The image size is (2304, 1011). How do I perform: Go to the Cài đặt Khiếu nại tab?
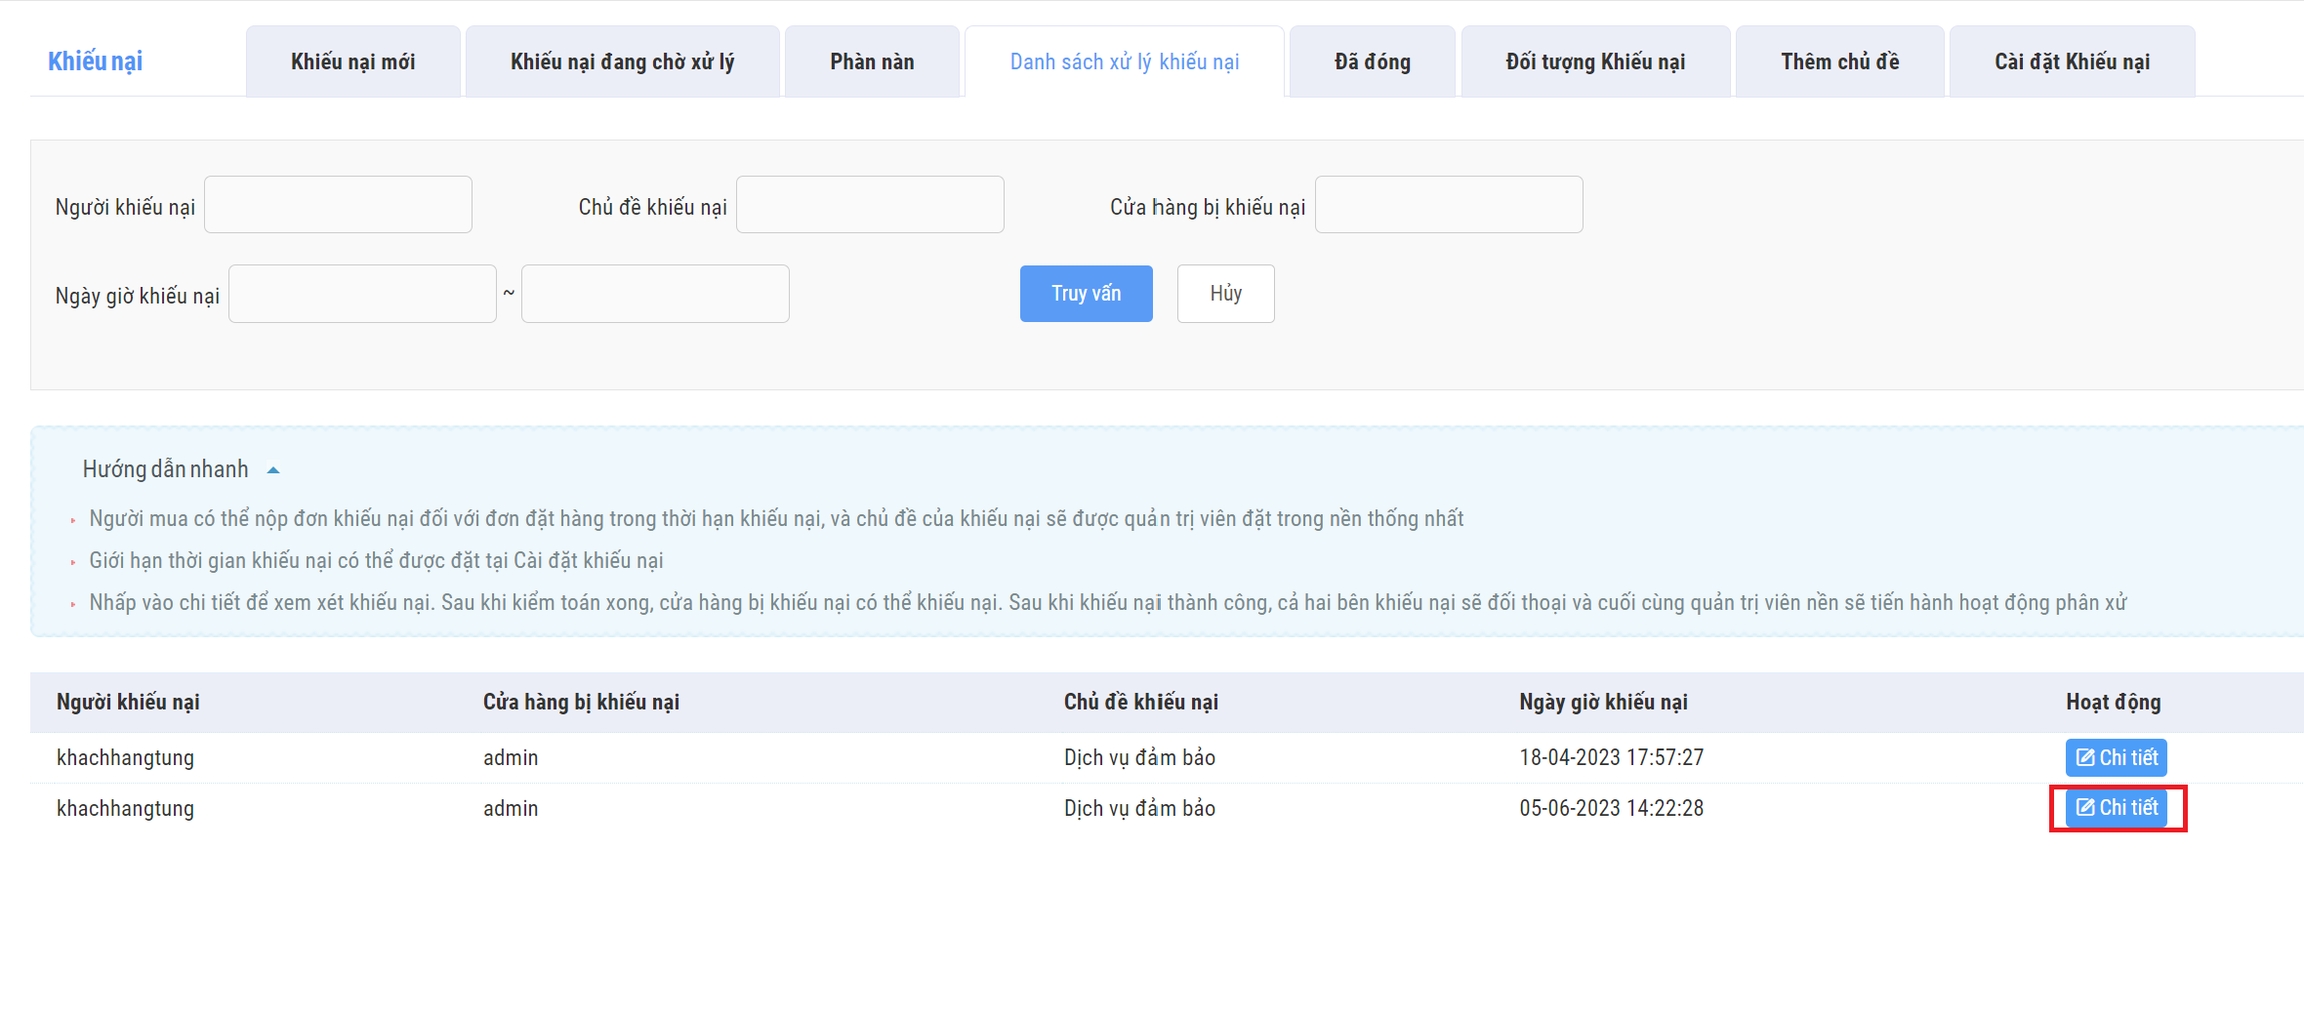click(x=2071, y=62)
